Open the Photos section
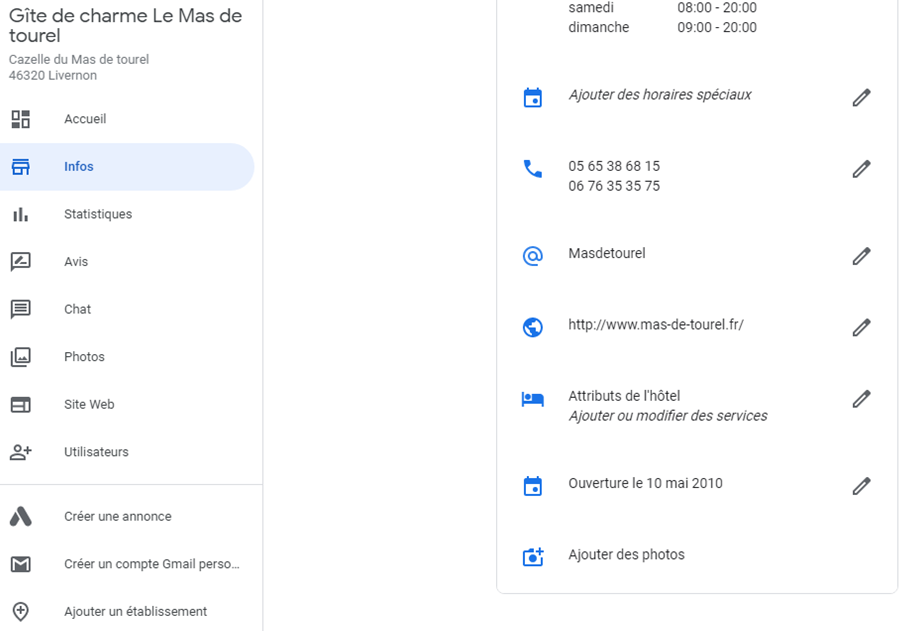 pos(127,357)
